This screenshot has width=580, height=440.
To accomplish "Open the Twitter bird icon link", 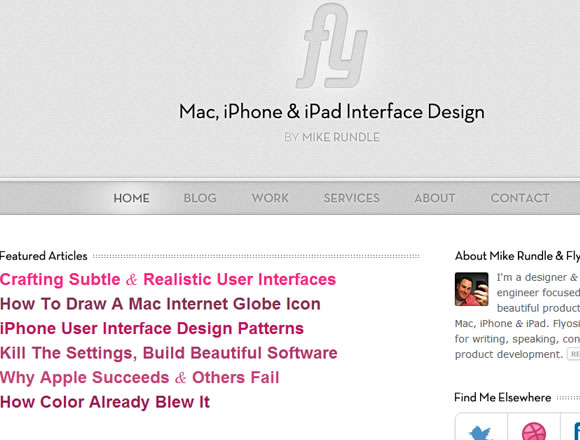I will [x=481, y=433].
